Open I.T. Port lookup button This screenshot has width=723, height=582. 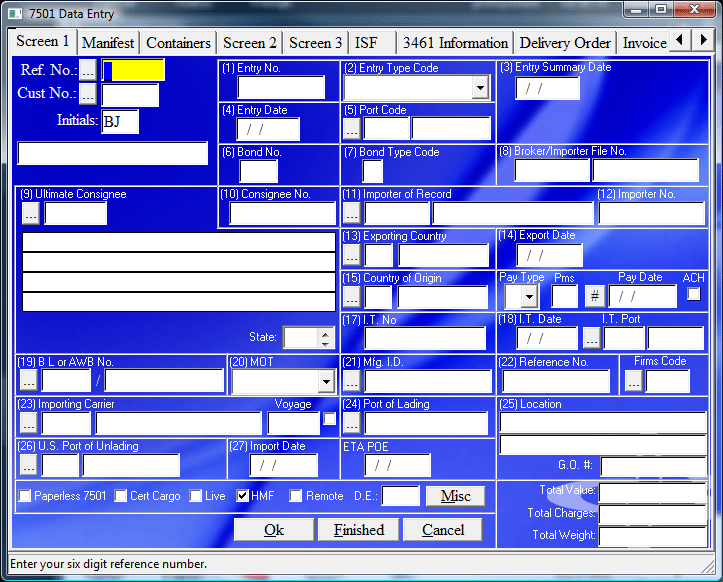(x=592, y=338)
